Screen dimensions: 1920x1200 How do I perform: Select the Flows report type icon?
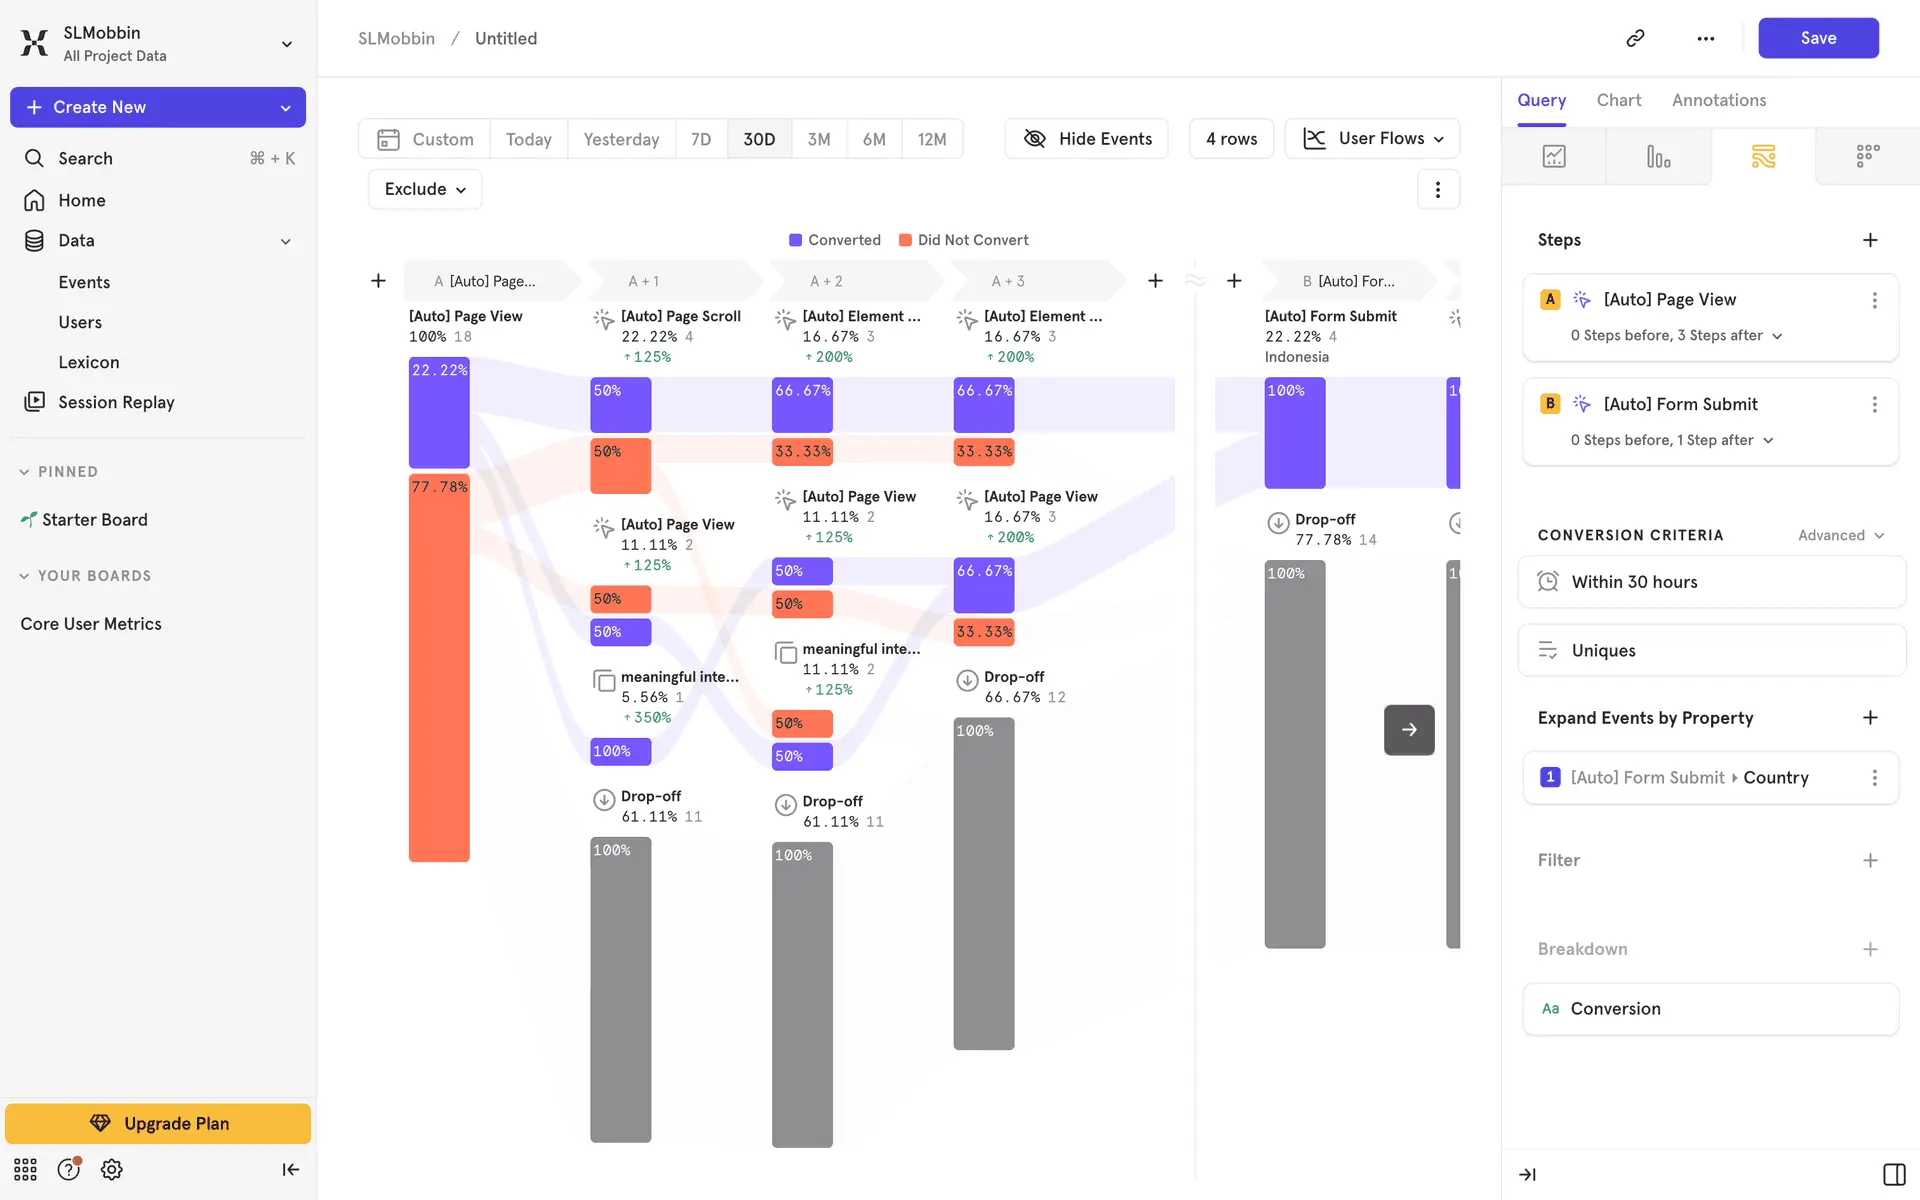coord(1763,157)
